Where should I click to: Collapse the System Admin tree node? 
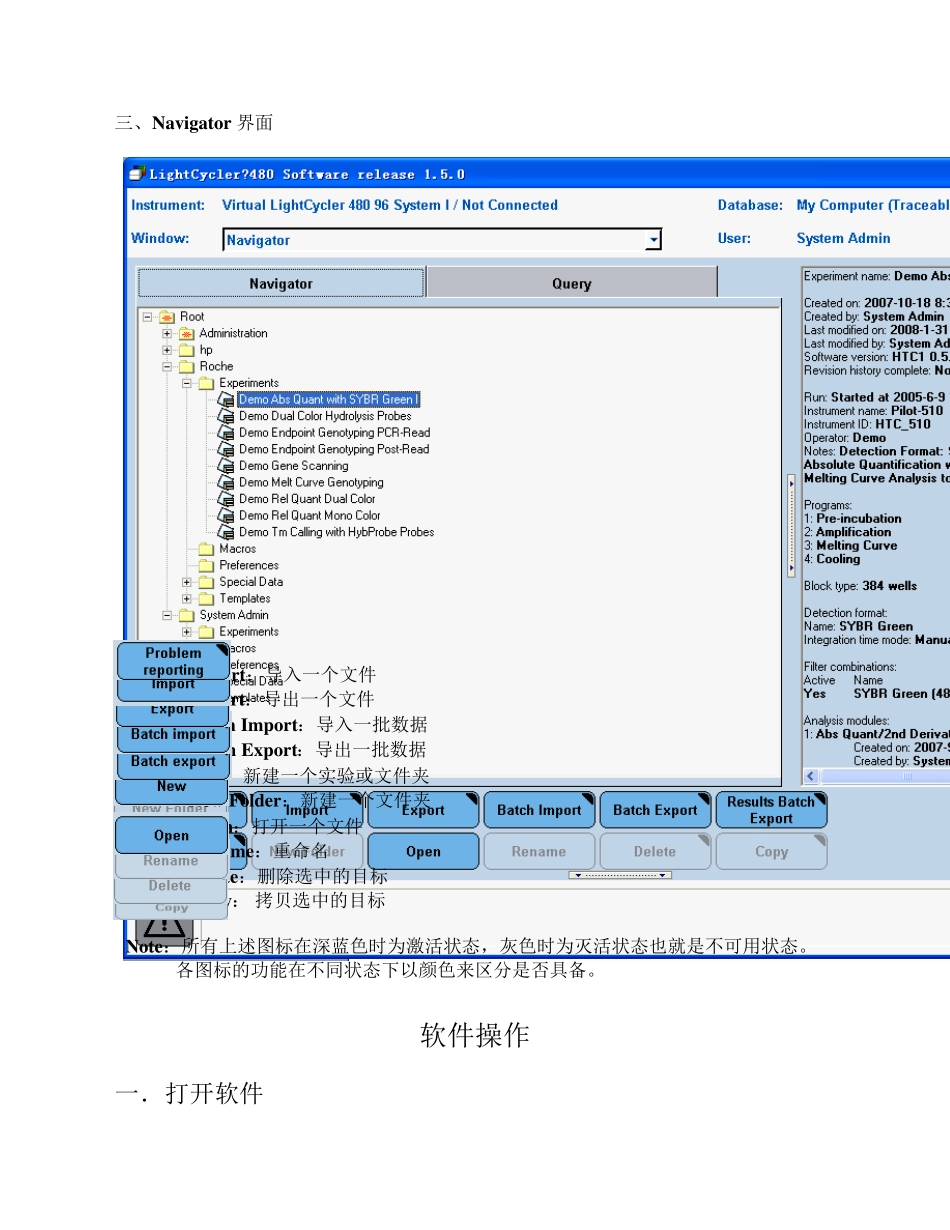[x=167, y=615]
